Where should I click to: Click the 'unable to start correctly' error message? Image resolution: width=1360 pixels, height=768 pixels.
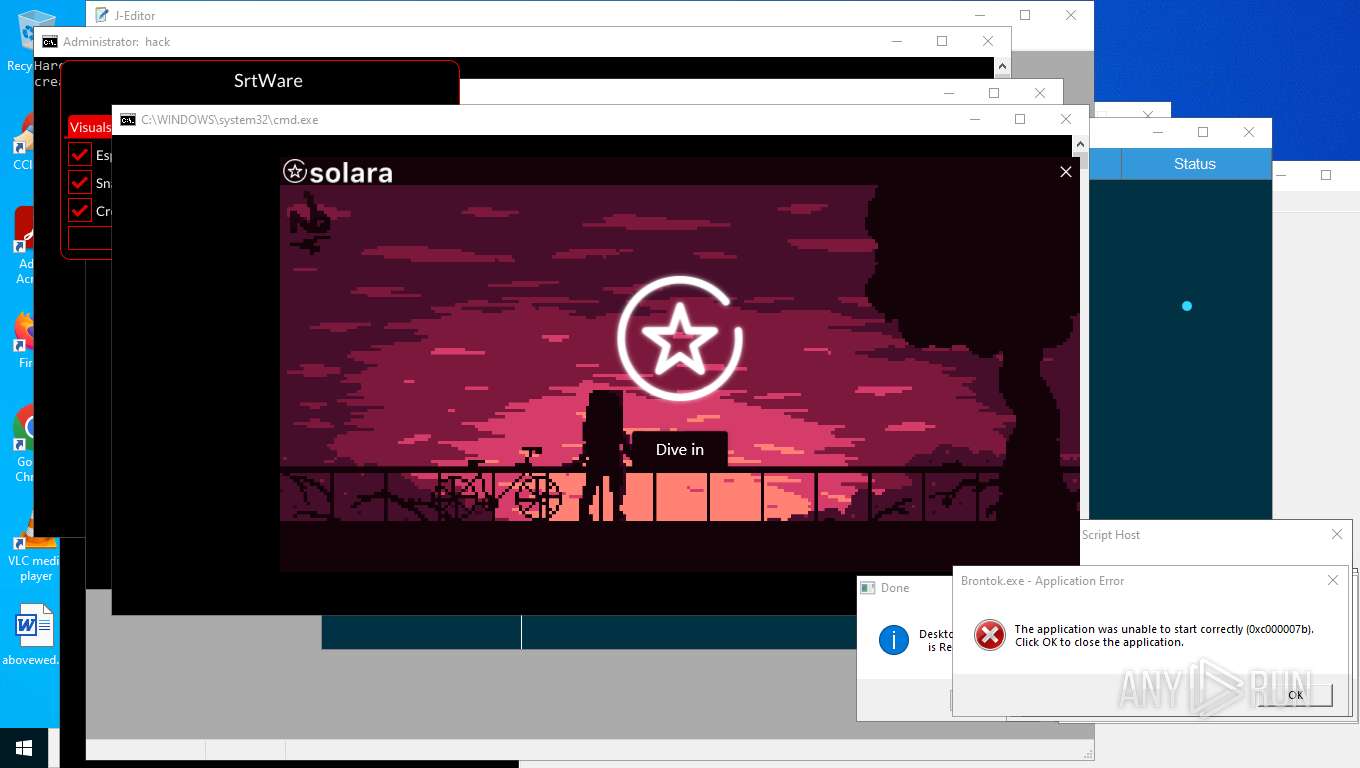click(1164, 636)
